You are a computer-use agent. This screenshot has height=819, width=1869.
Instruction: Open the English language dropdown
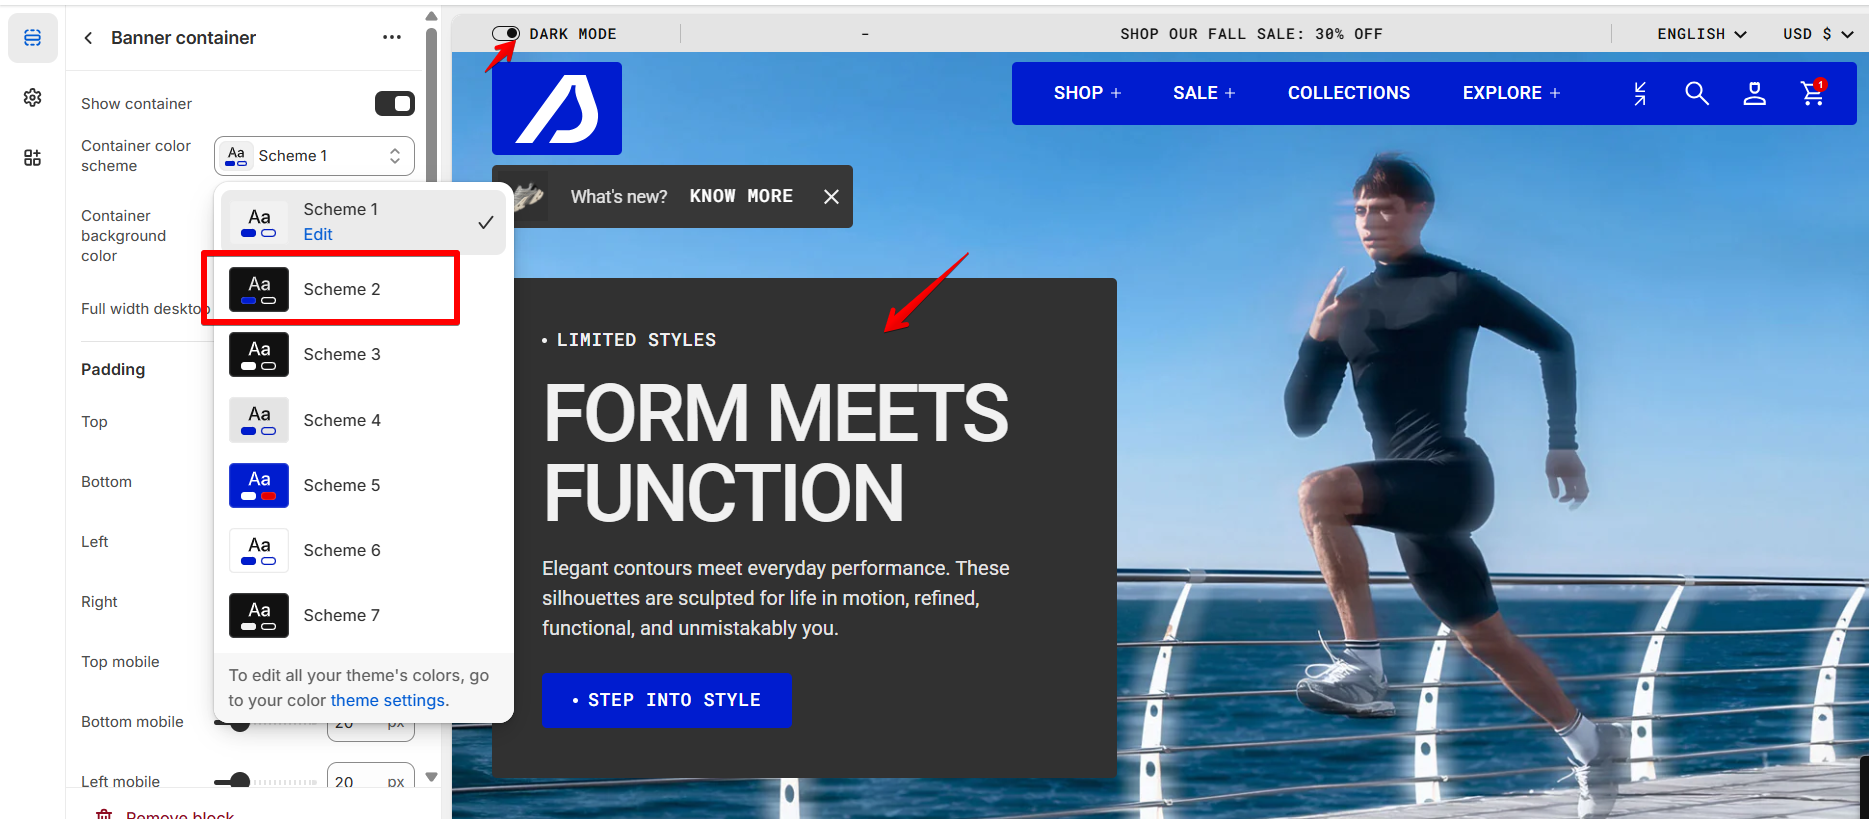tap(1702, 34)
